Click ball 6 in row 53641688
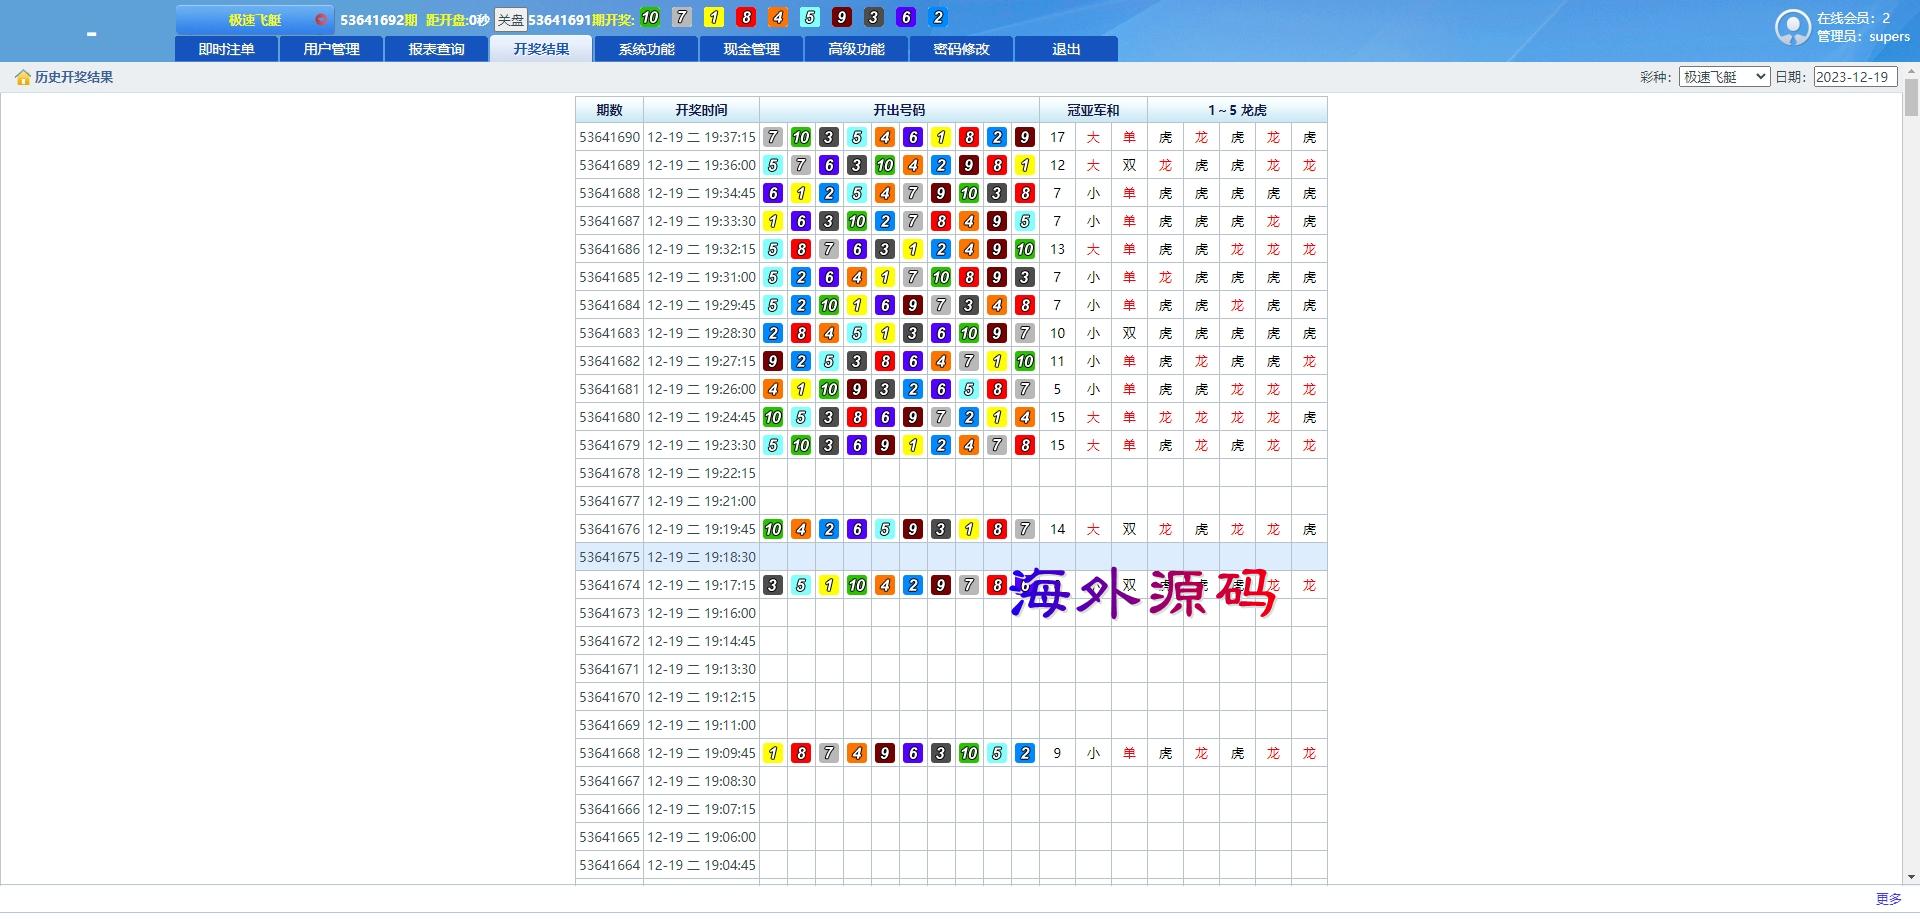The image size is (1920, 919). point(773,193)
